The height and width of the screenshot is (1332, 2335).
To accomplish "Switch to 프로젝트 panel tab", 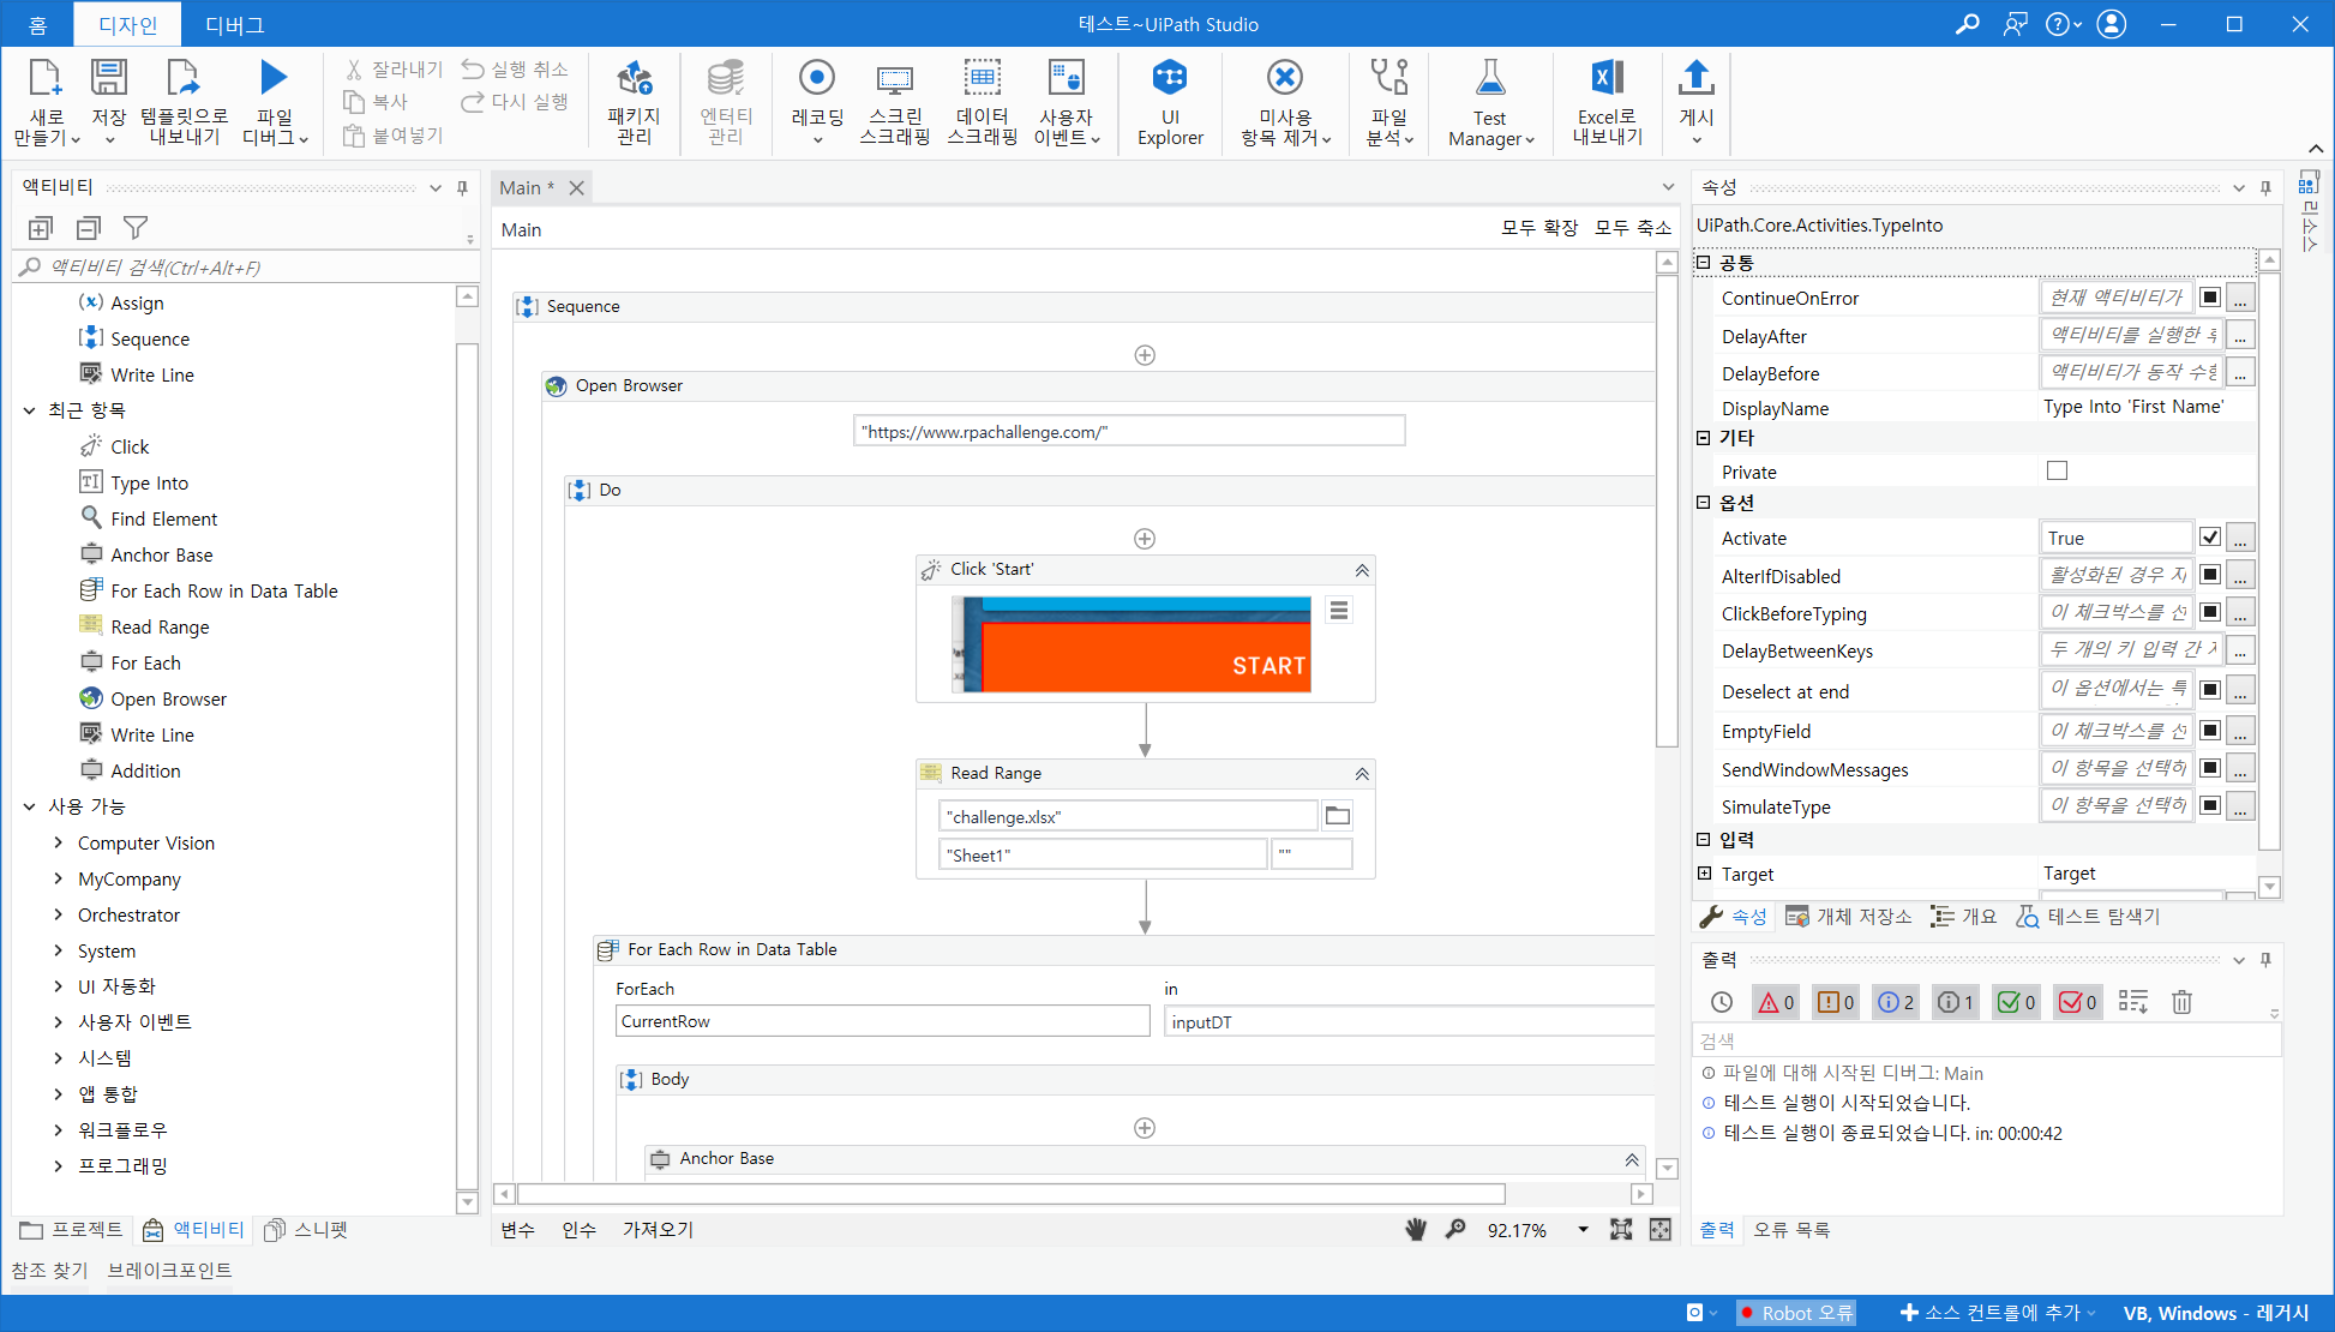I will [x=72, y=1229].
